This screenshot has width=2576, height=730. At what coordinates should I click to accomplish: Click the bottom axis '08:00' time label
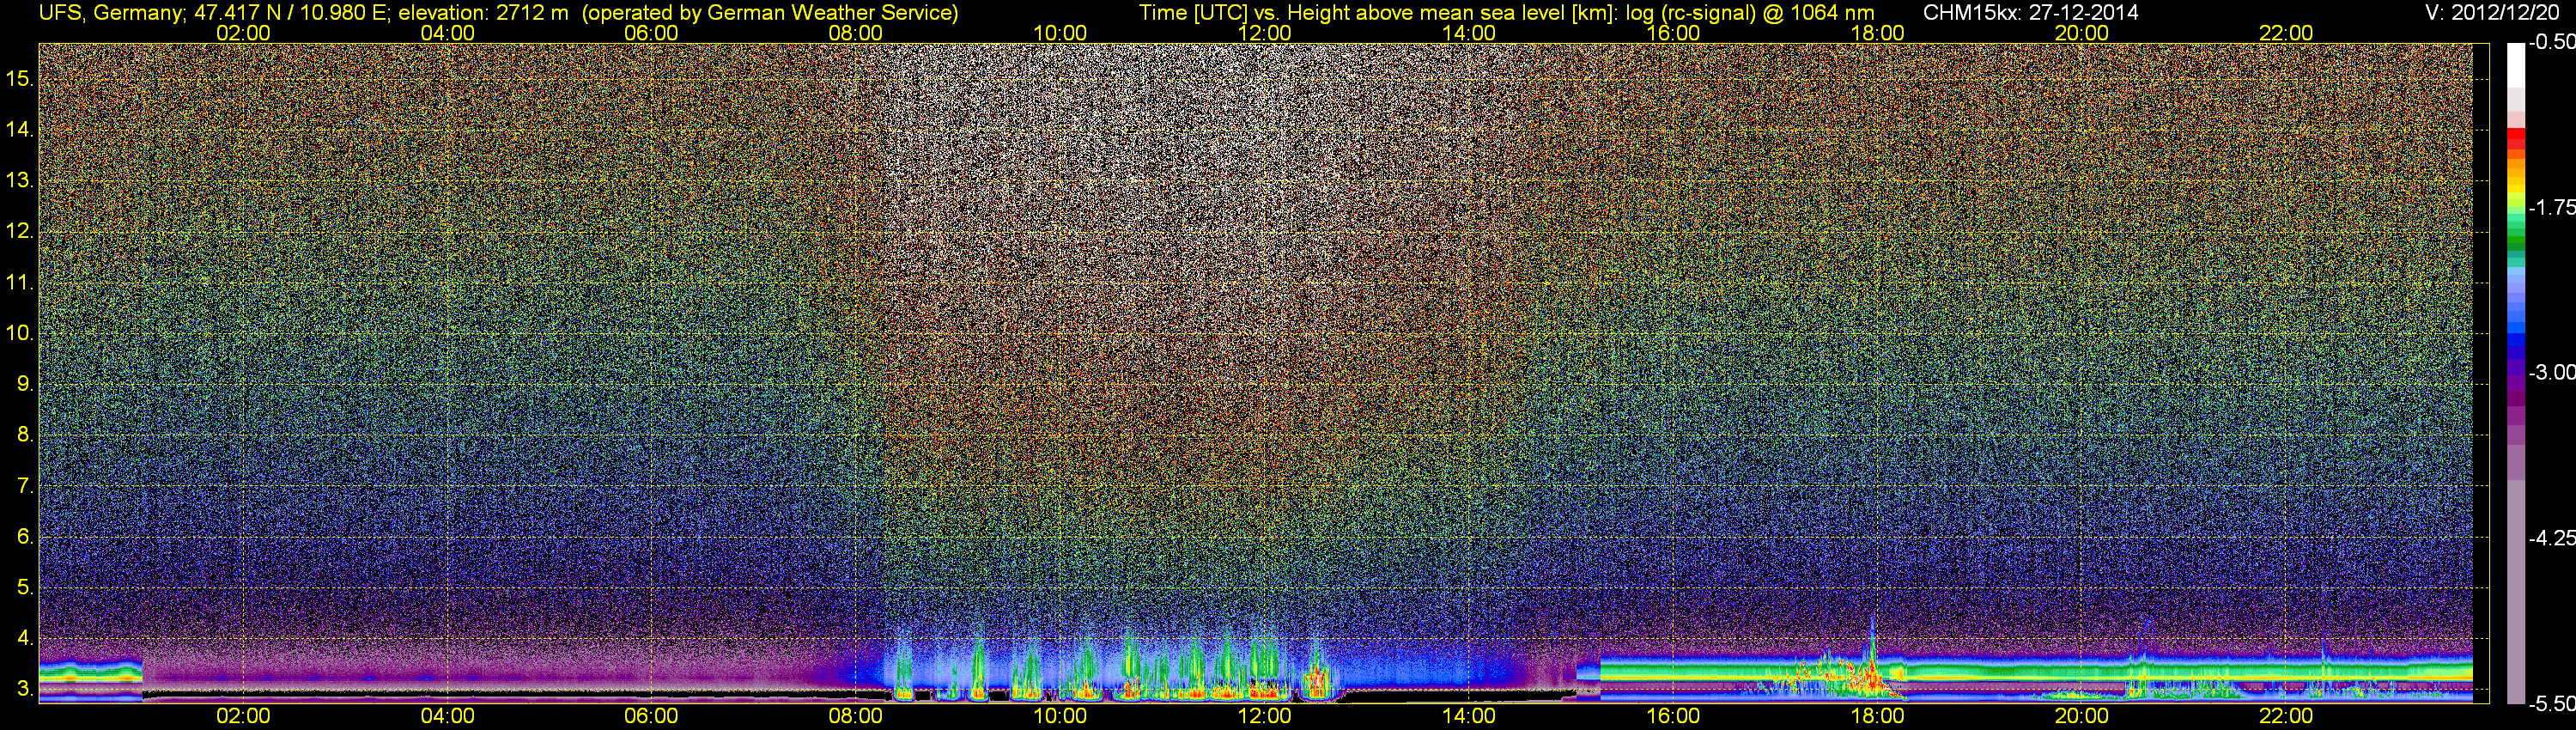click(x=856, y=716)
